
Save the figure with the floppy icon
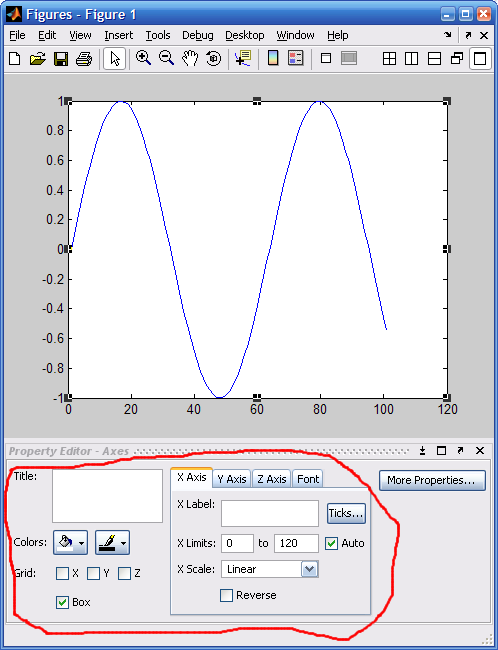61,58
